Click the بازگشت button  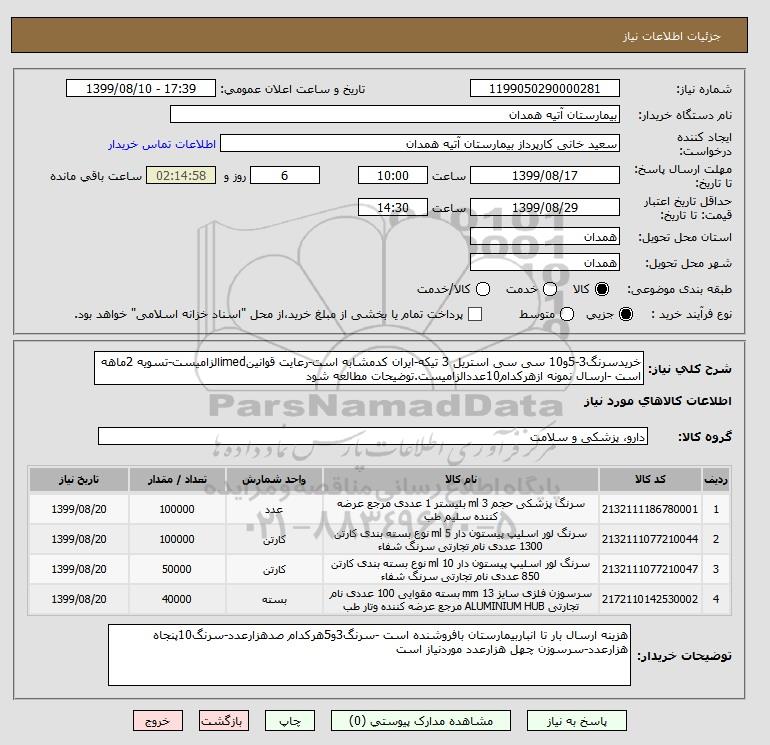[x=224, y=721]
